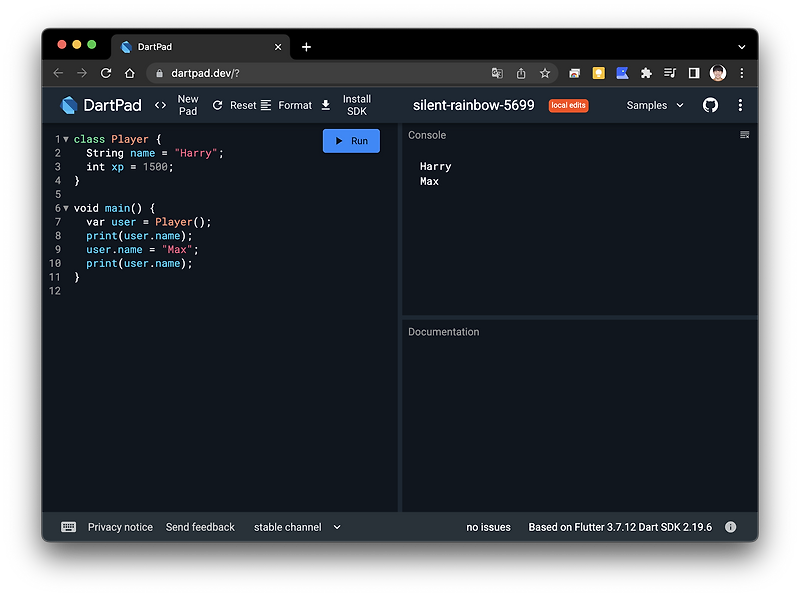The width and height of the screenshot is (800, 597).
Task: Open the Chrome extensions puzzle icon
Action: [646, 73]
